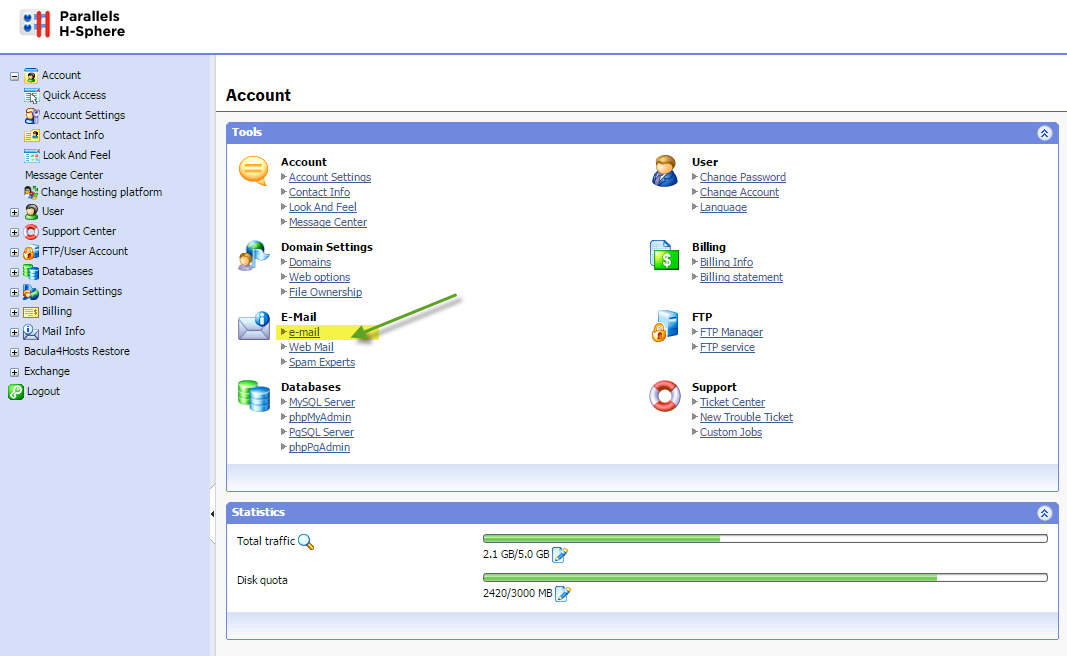Click the Account speech bubble icon in Tools

click(x=253, y=170)
